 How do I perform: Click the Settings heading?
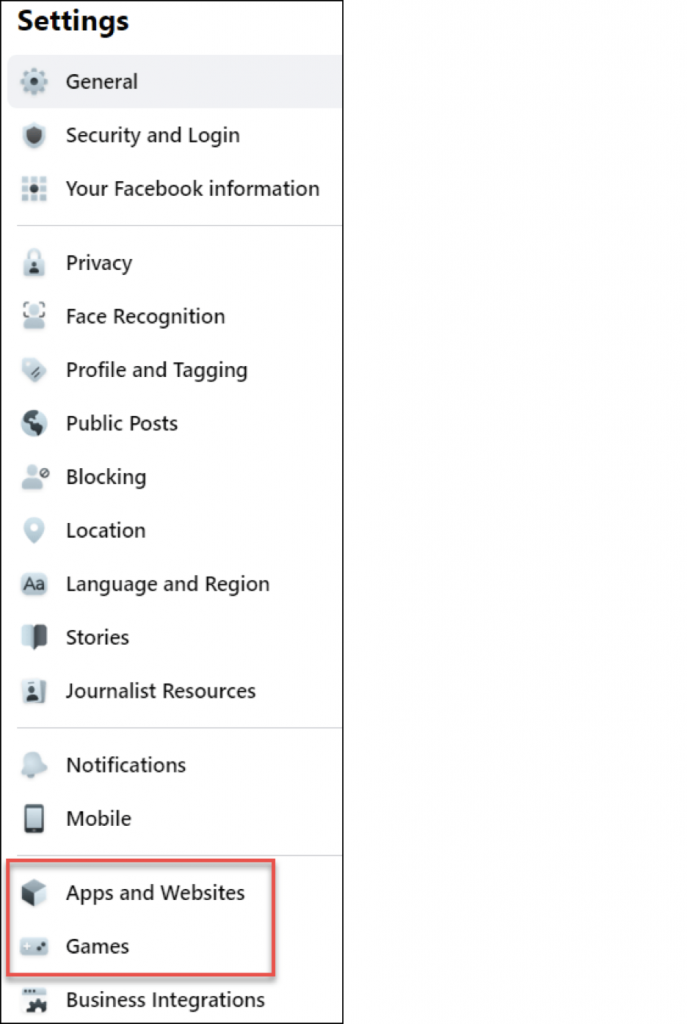[73, 21]
